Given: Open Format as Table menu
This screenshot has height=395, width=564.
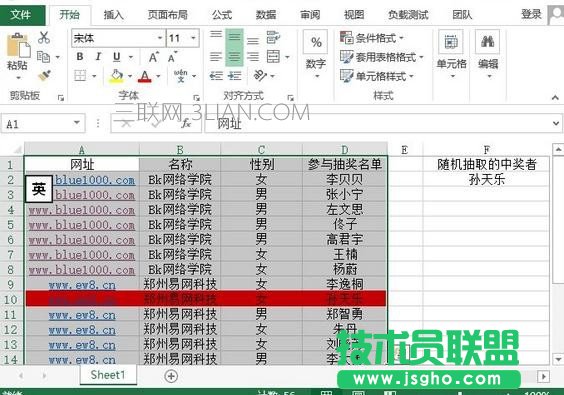Looking at the screenshot, I should [x=382, y=57].
